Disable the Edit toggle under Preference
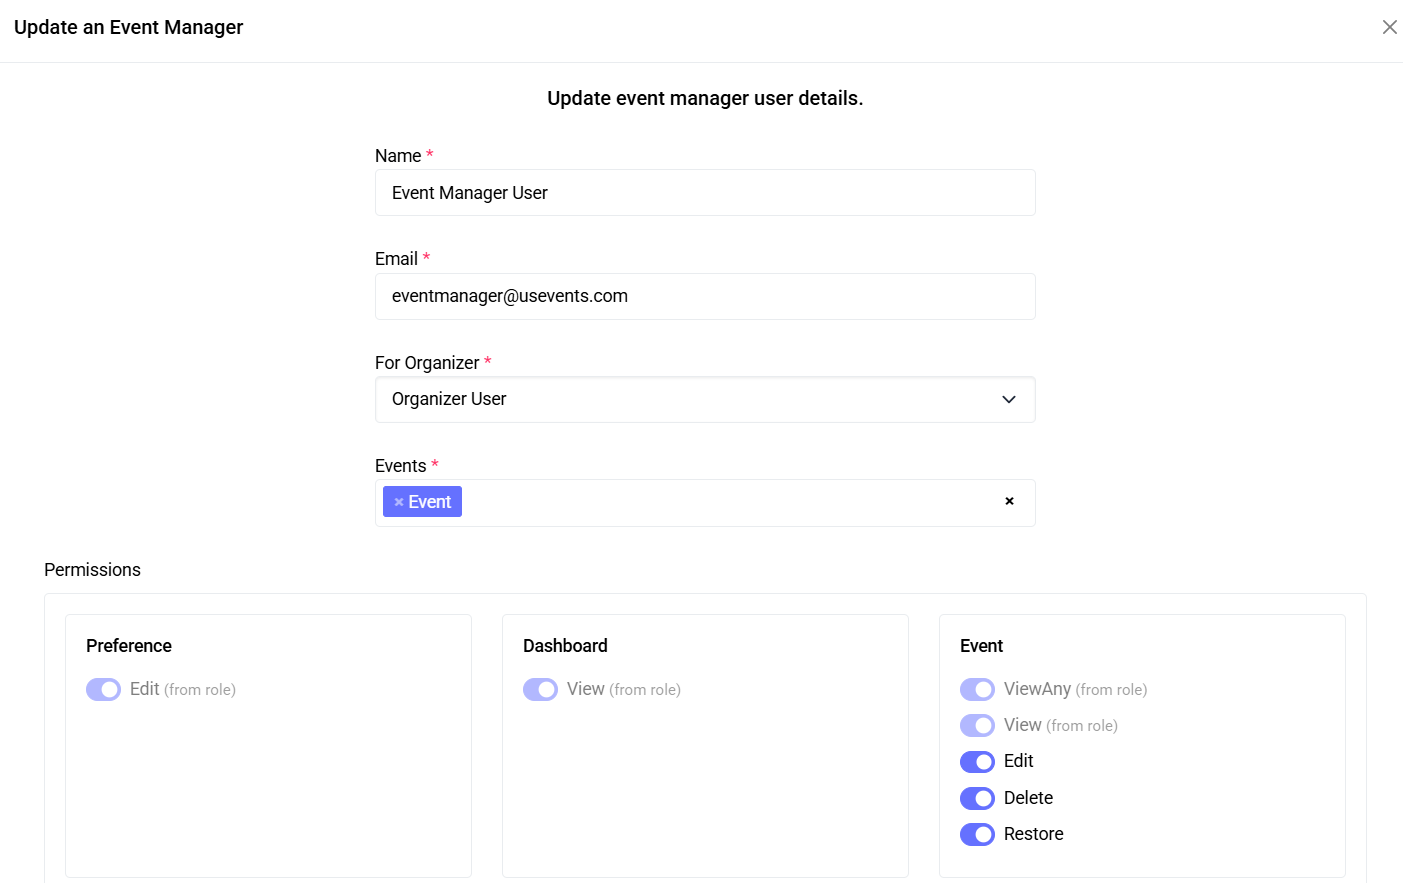Viewport: 1403px width, 883px height. coord(103,689)
